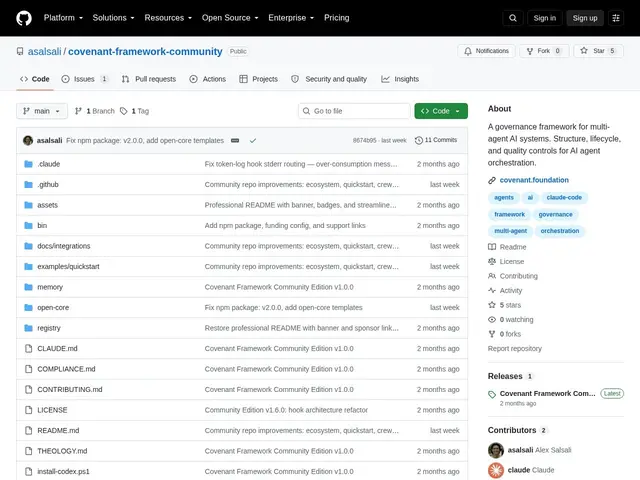Open the .github folder
Screen dimensions: 640x480
(x=48, y=184)
